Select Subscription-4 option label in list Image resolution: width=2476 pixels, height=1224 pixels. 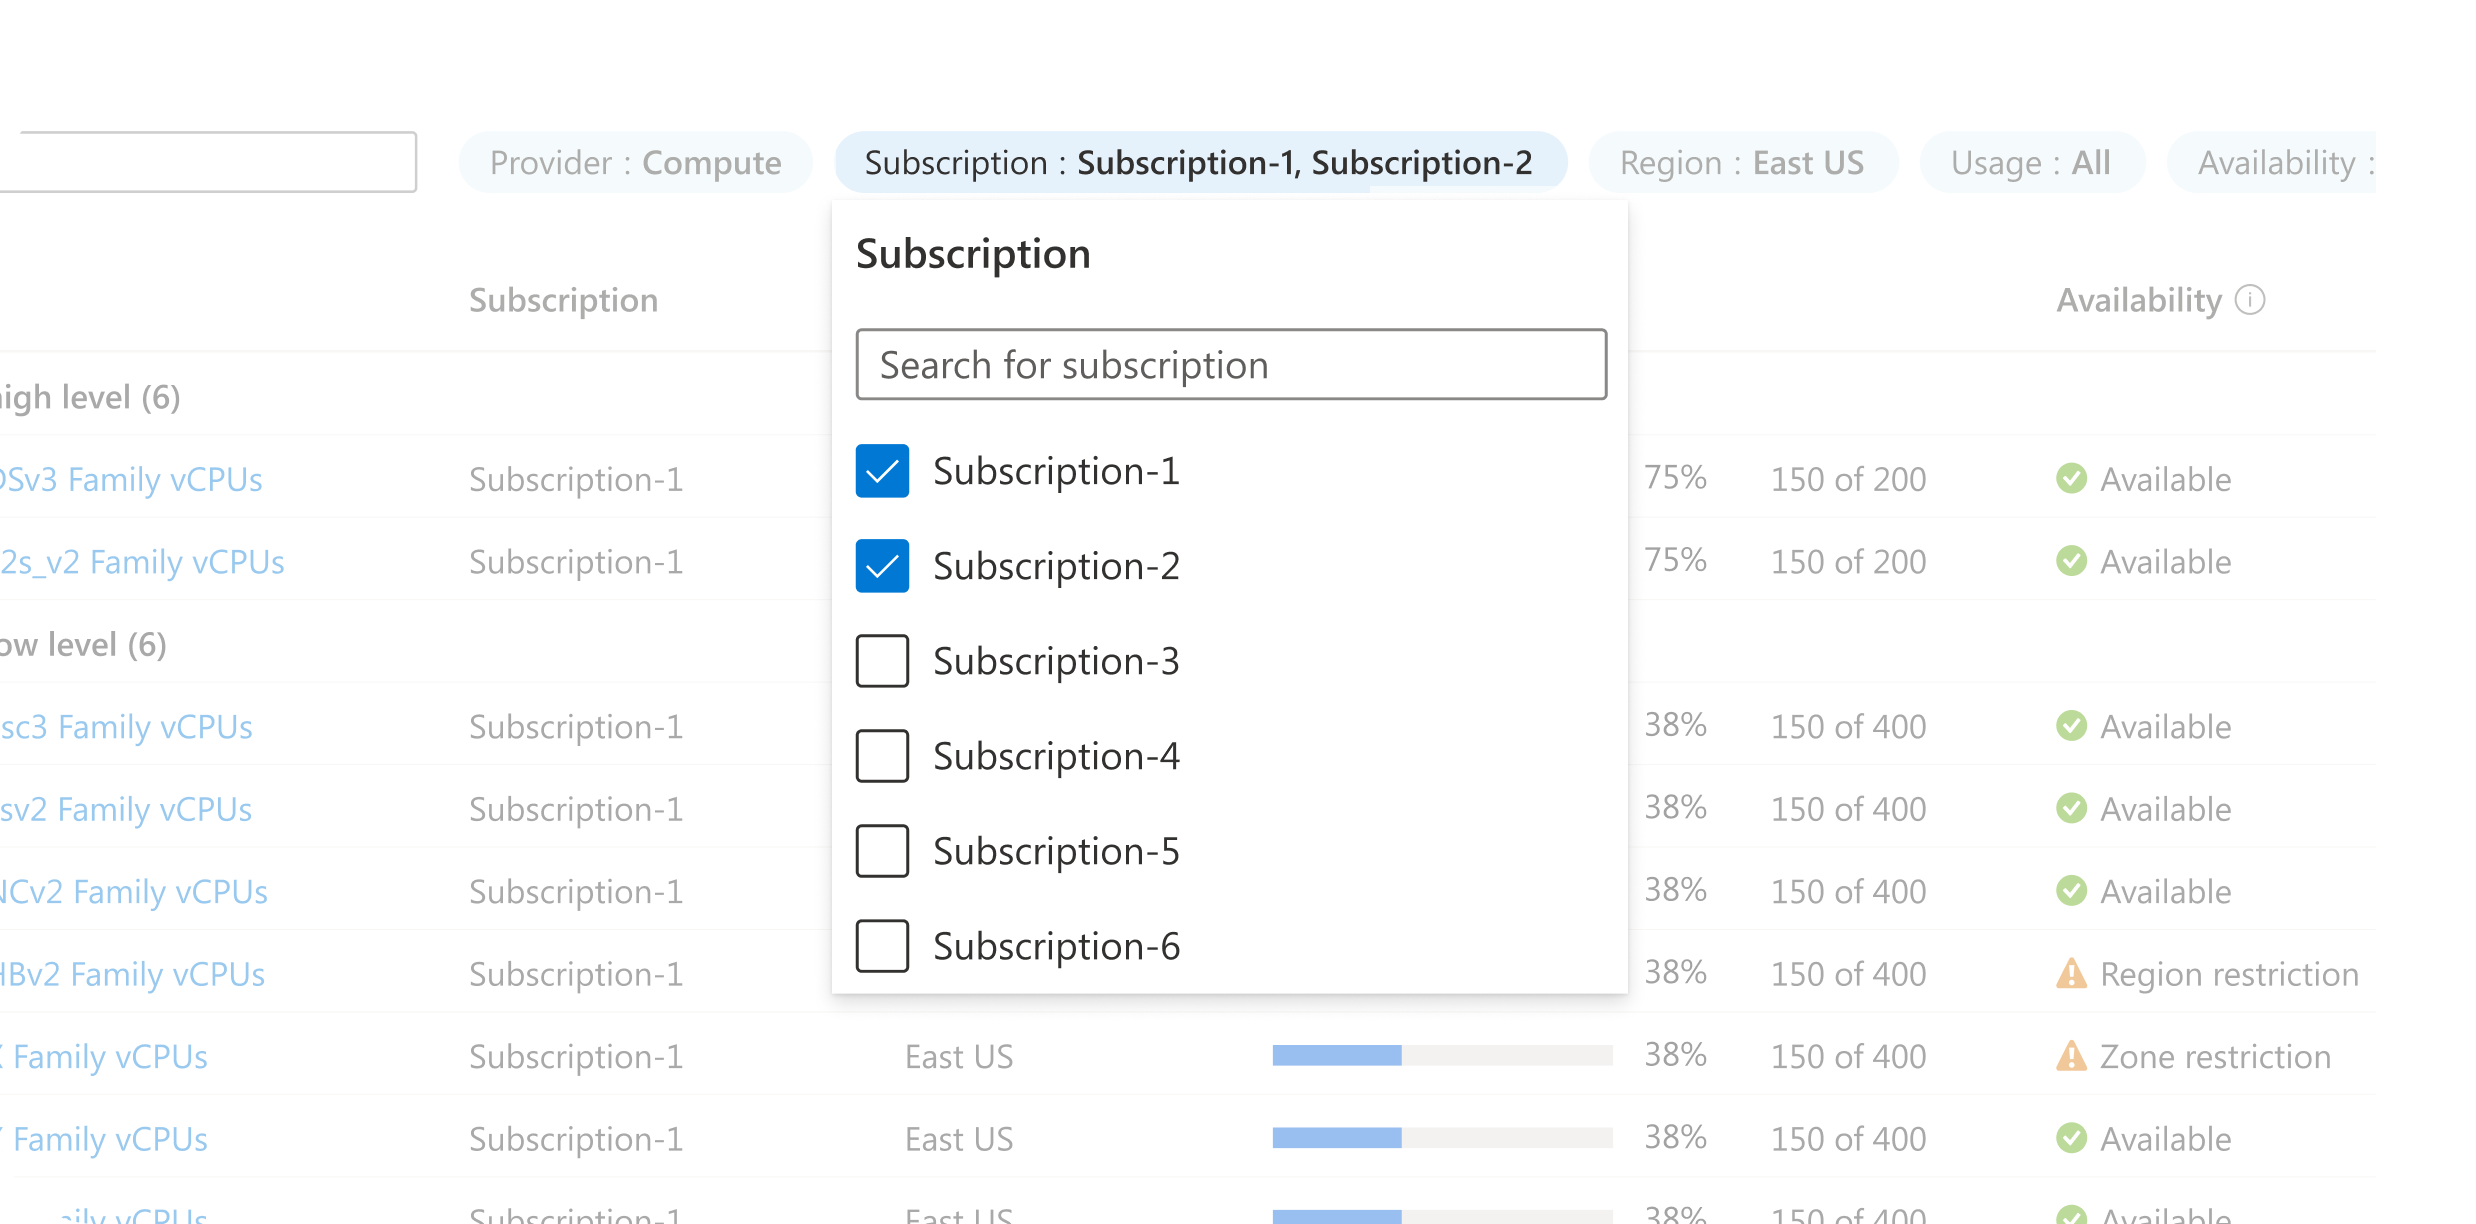tap(1056, 756)
